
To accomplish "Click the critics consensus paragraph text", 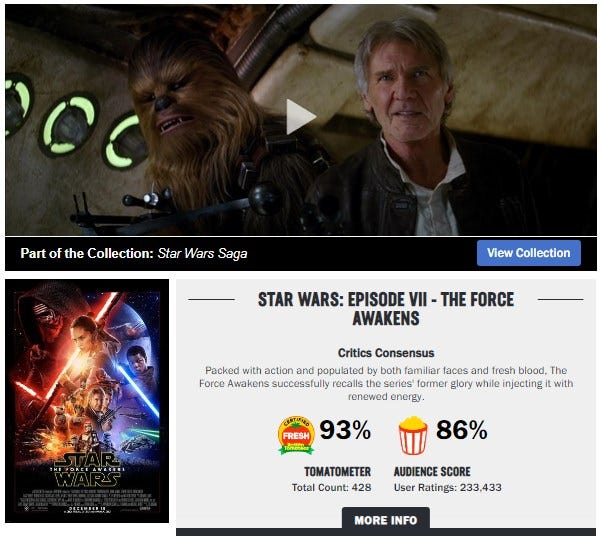I will [386, 383].
